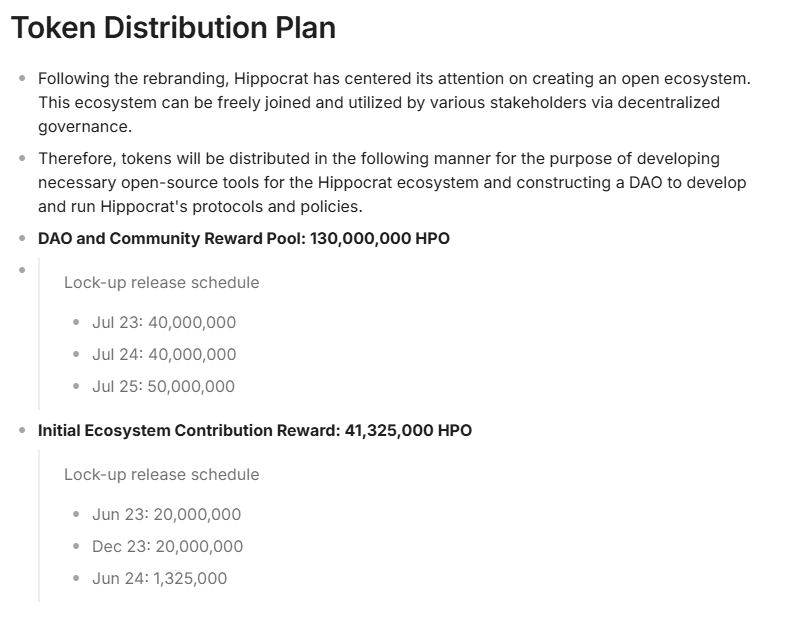Click Initial Ecosystem Contribution Reward line
Image resolution: width=785 pixels, height=622 pixels.
pyautogui.click(x=255, y=431)
